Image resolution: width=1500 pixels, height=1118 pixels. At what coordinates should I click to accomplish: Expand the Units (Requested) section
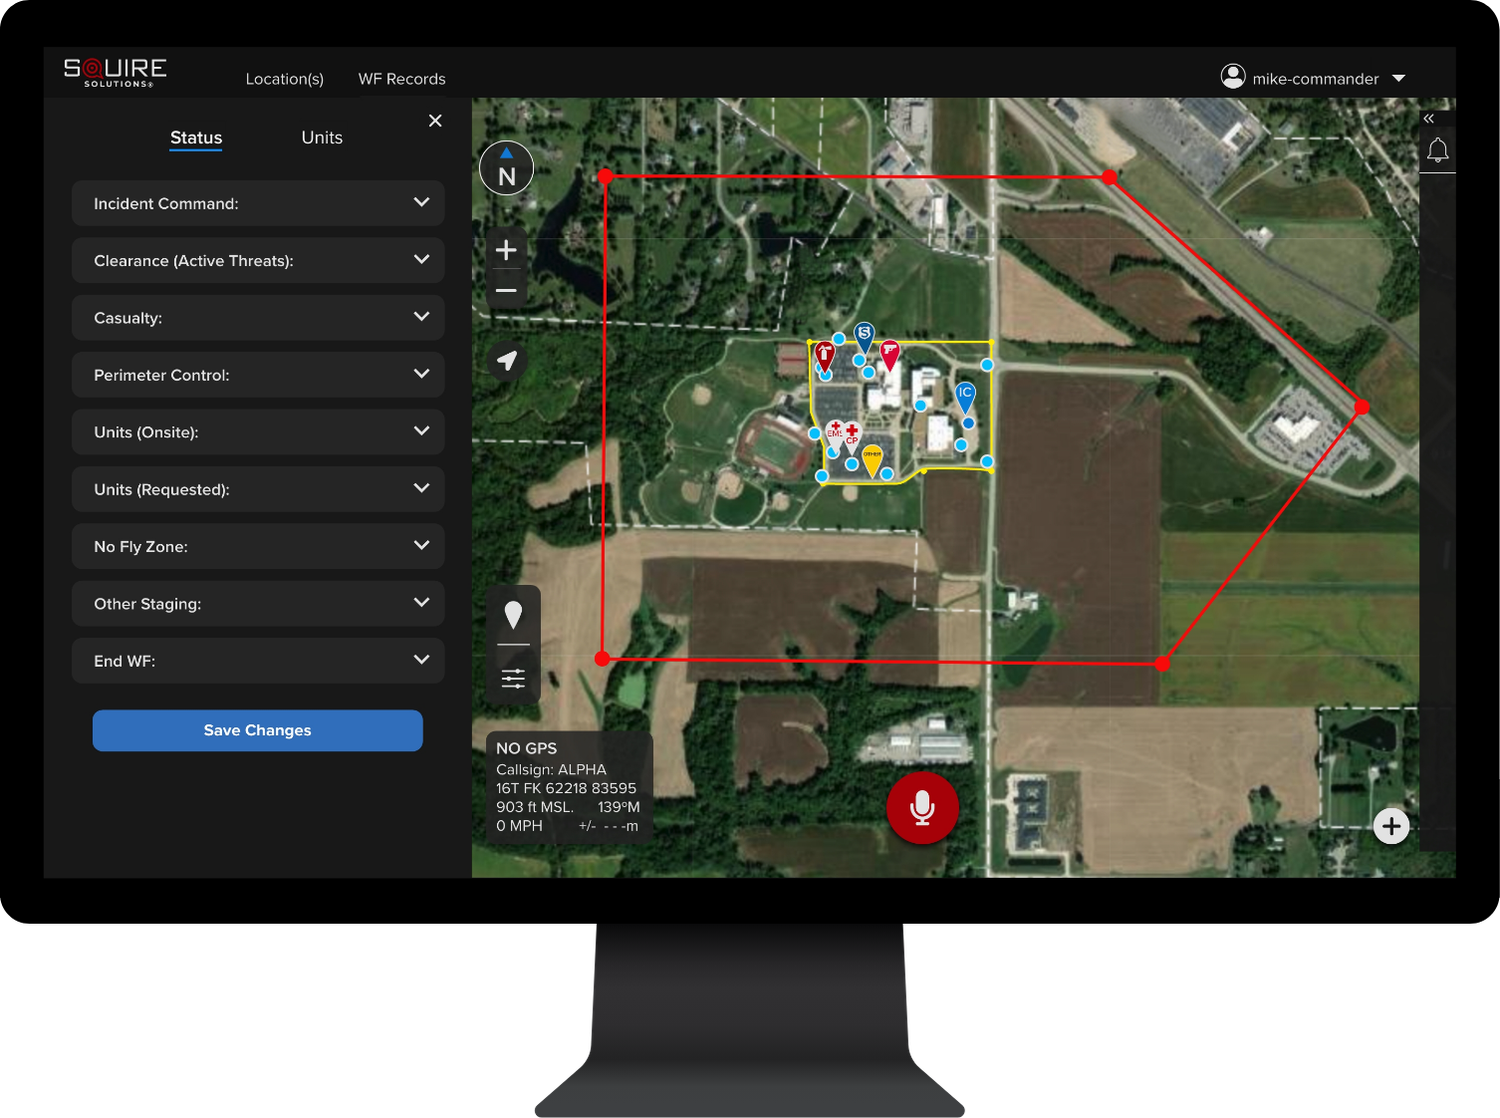click(258, 489)
